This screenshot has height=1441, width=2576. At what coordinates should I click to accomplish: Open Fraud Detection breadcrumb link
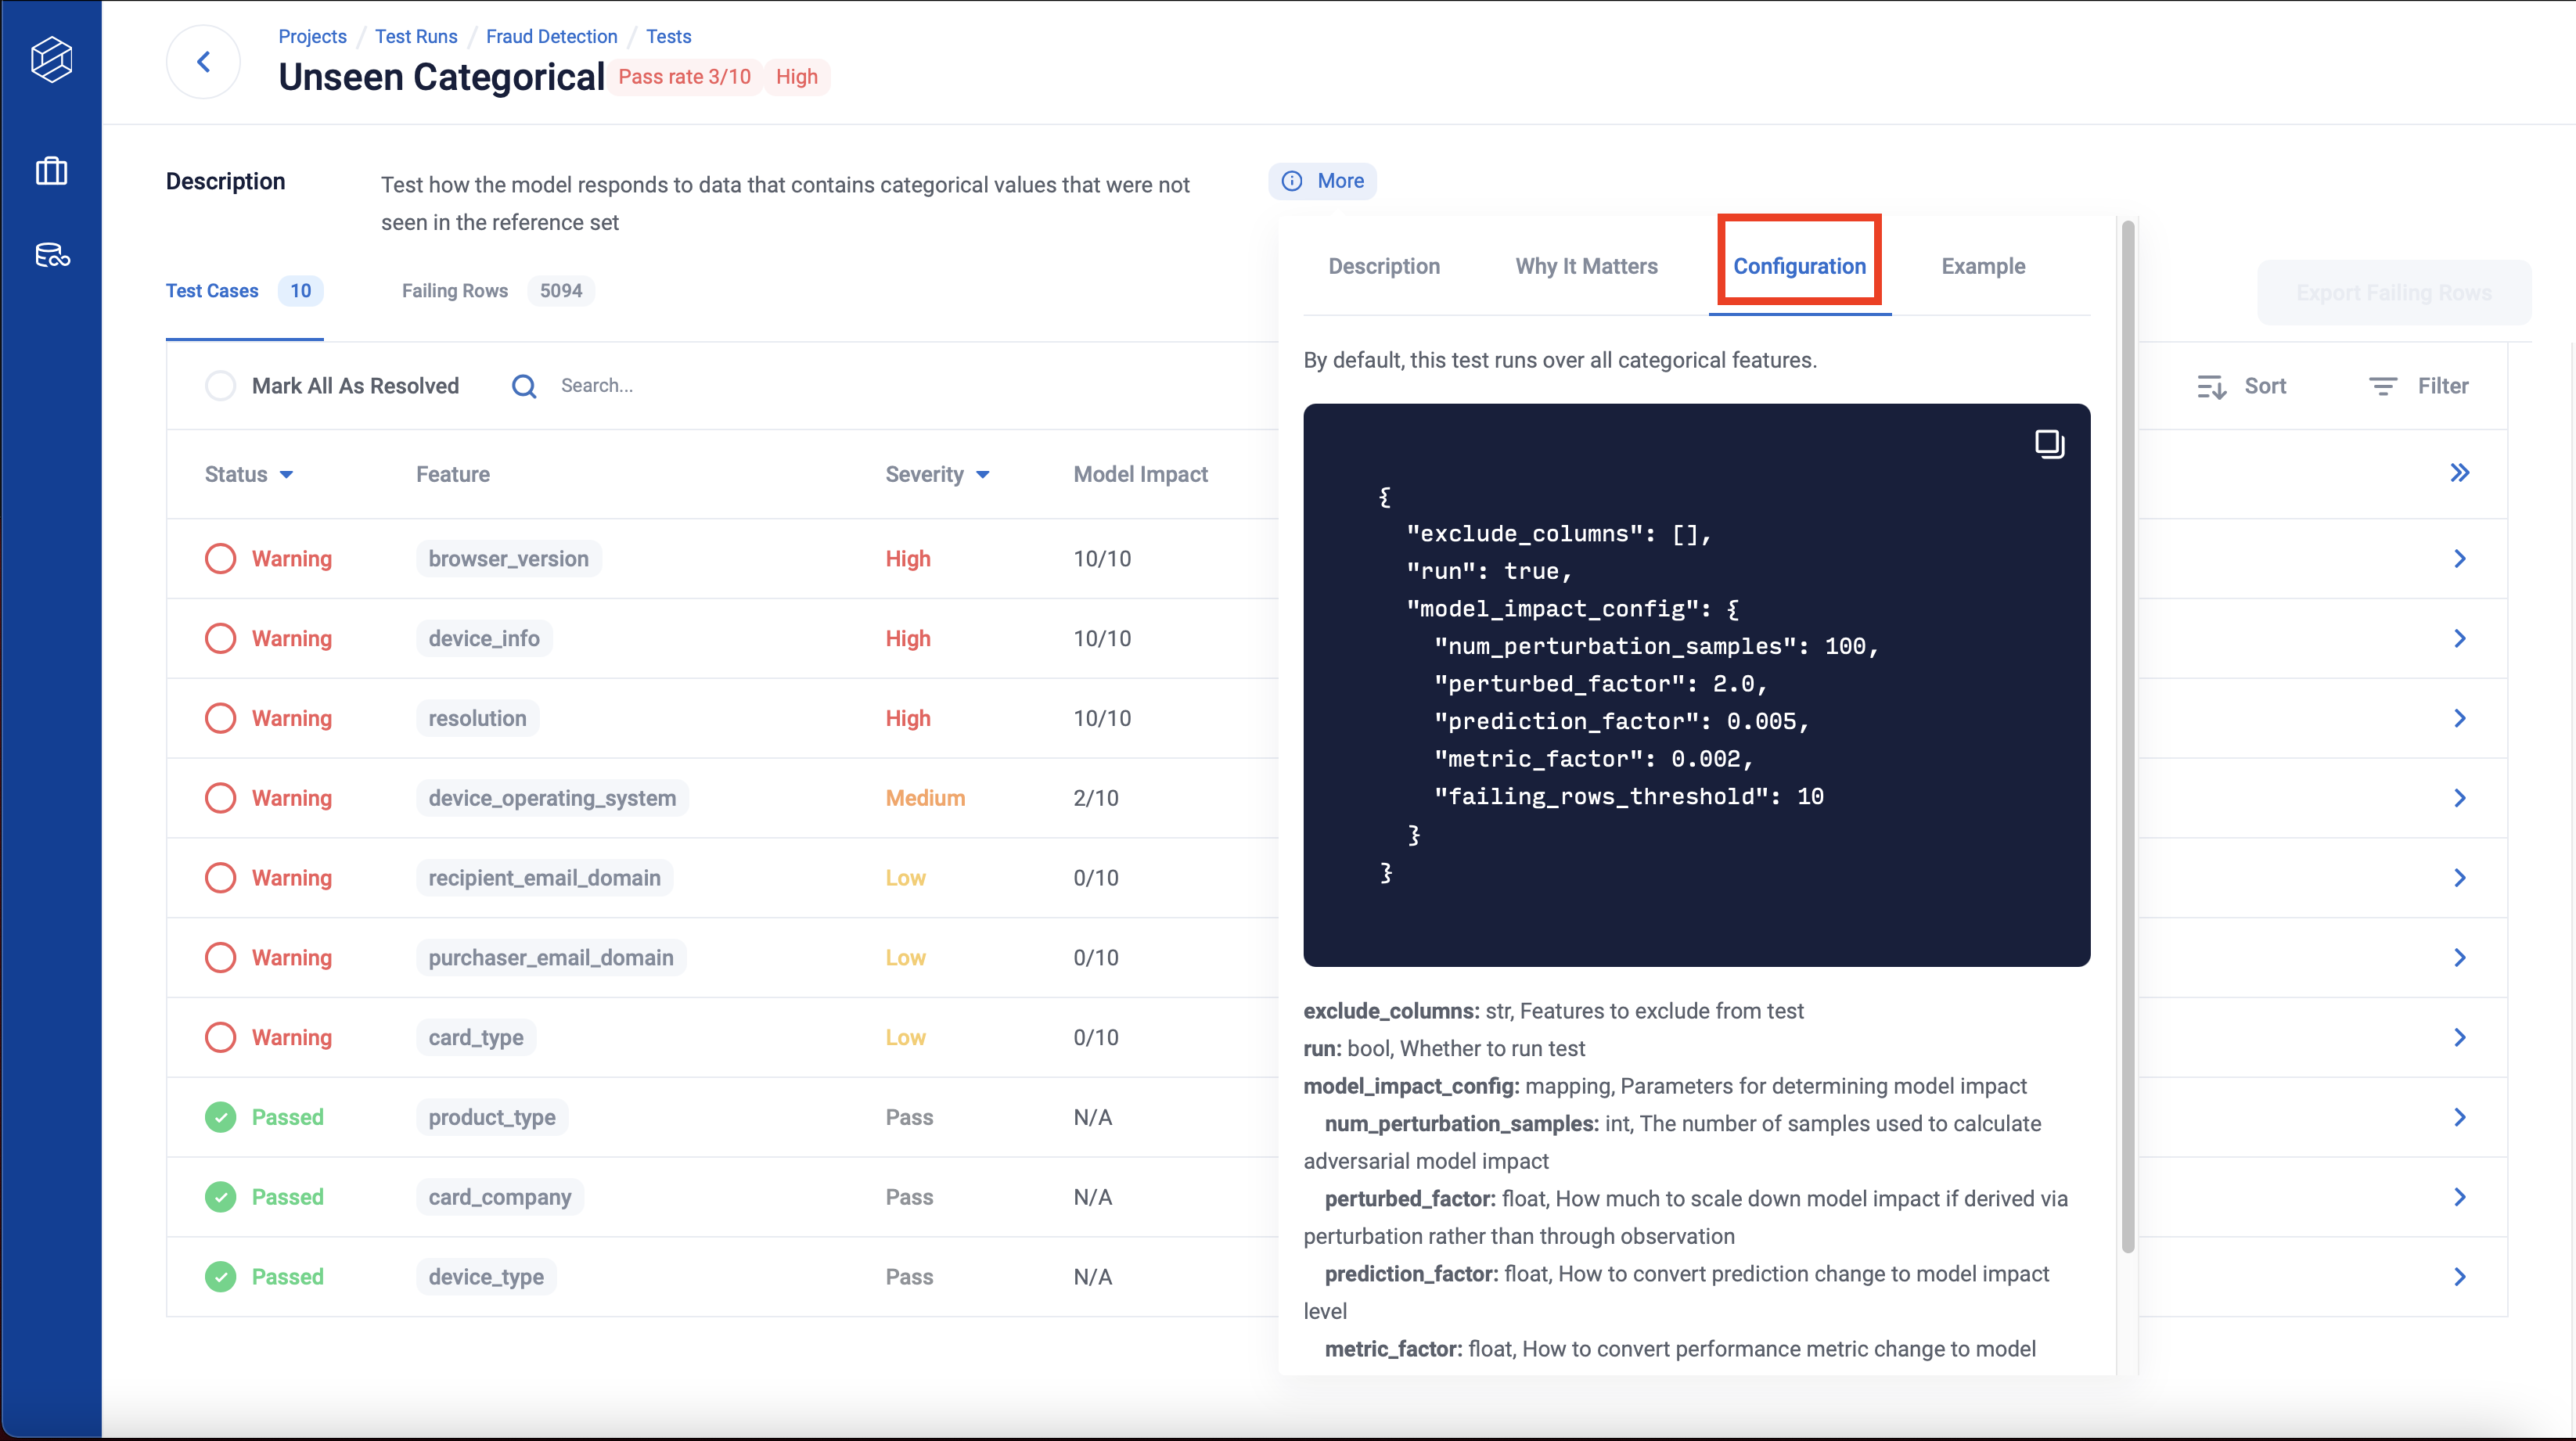click(x=551, y=36)
